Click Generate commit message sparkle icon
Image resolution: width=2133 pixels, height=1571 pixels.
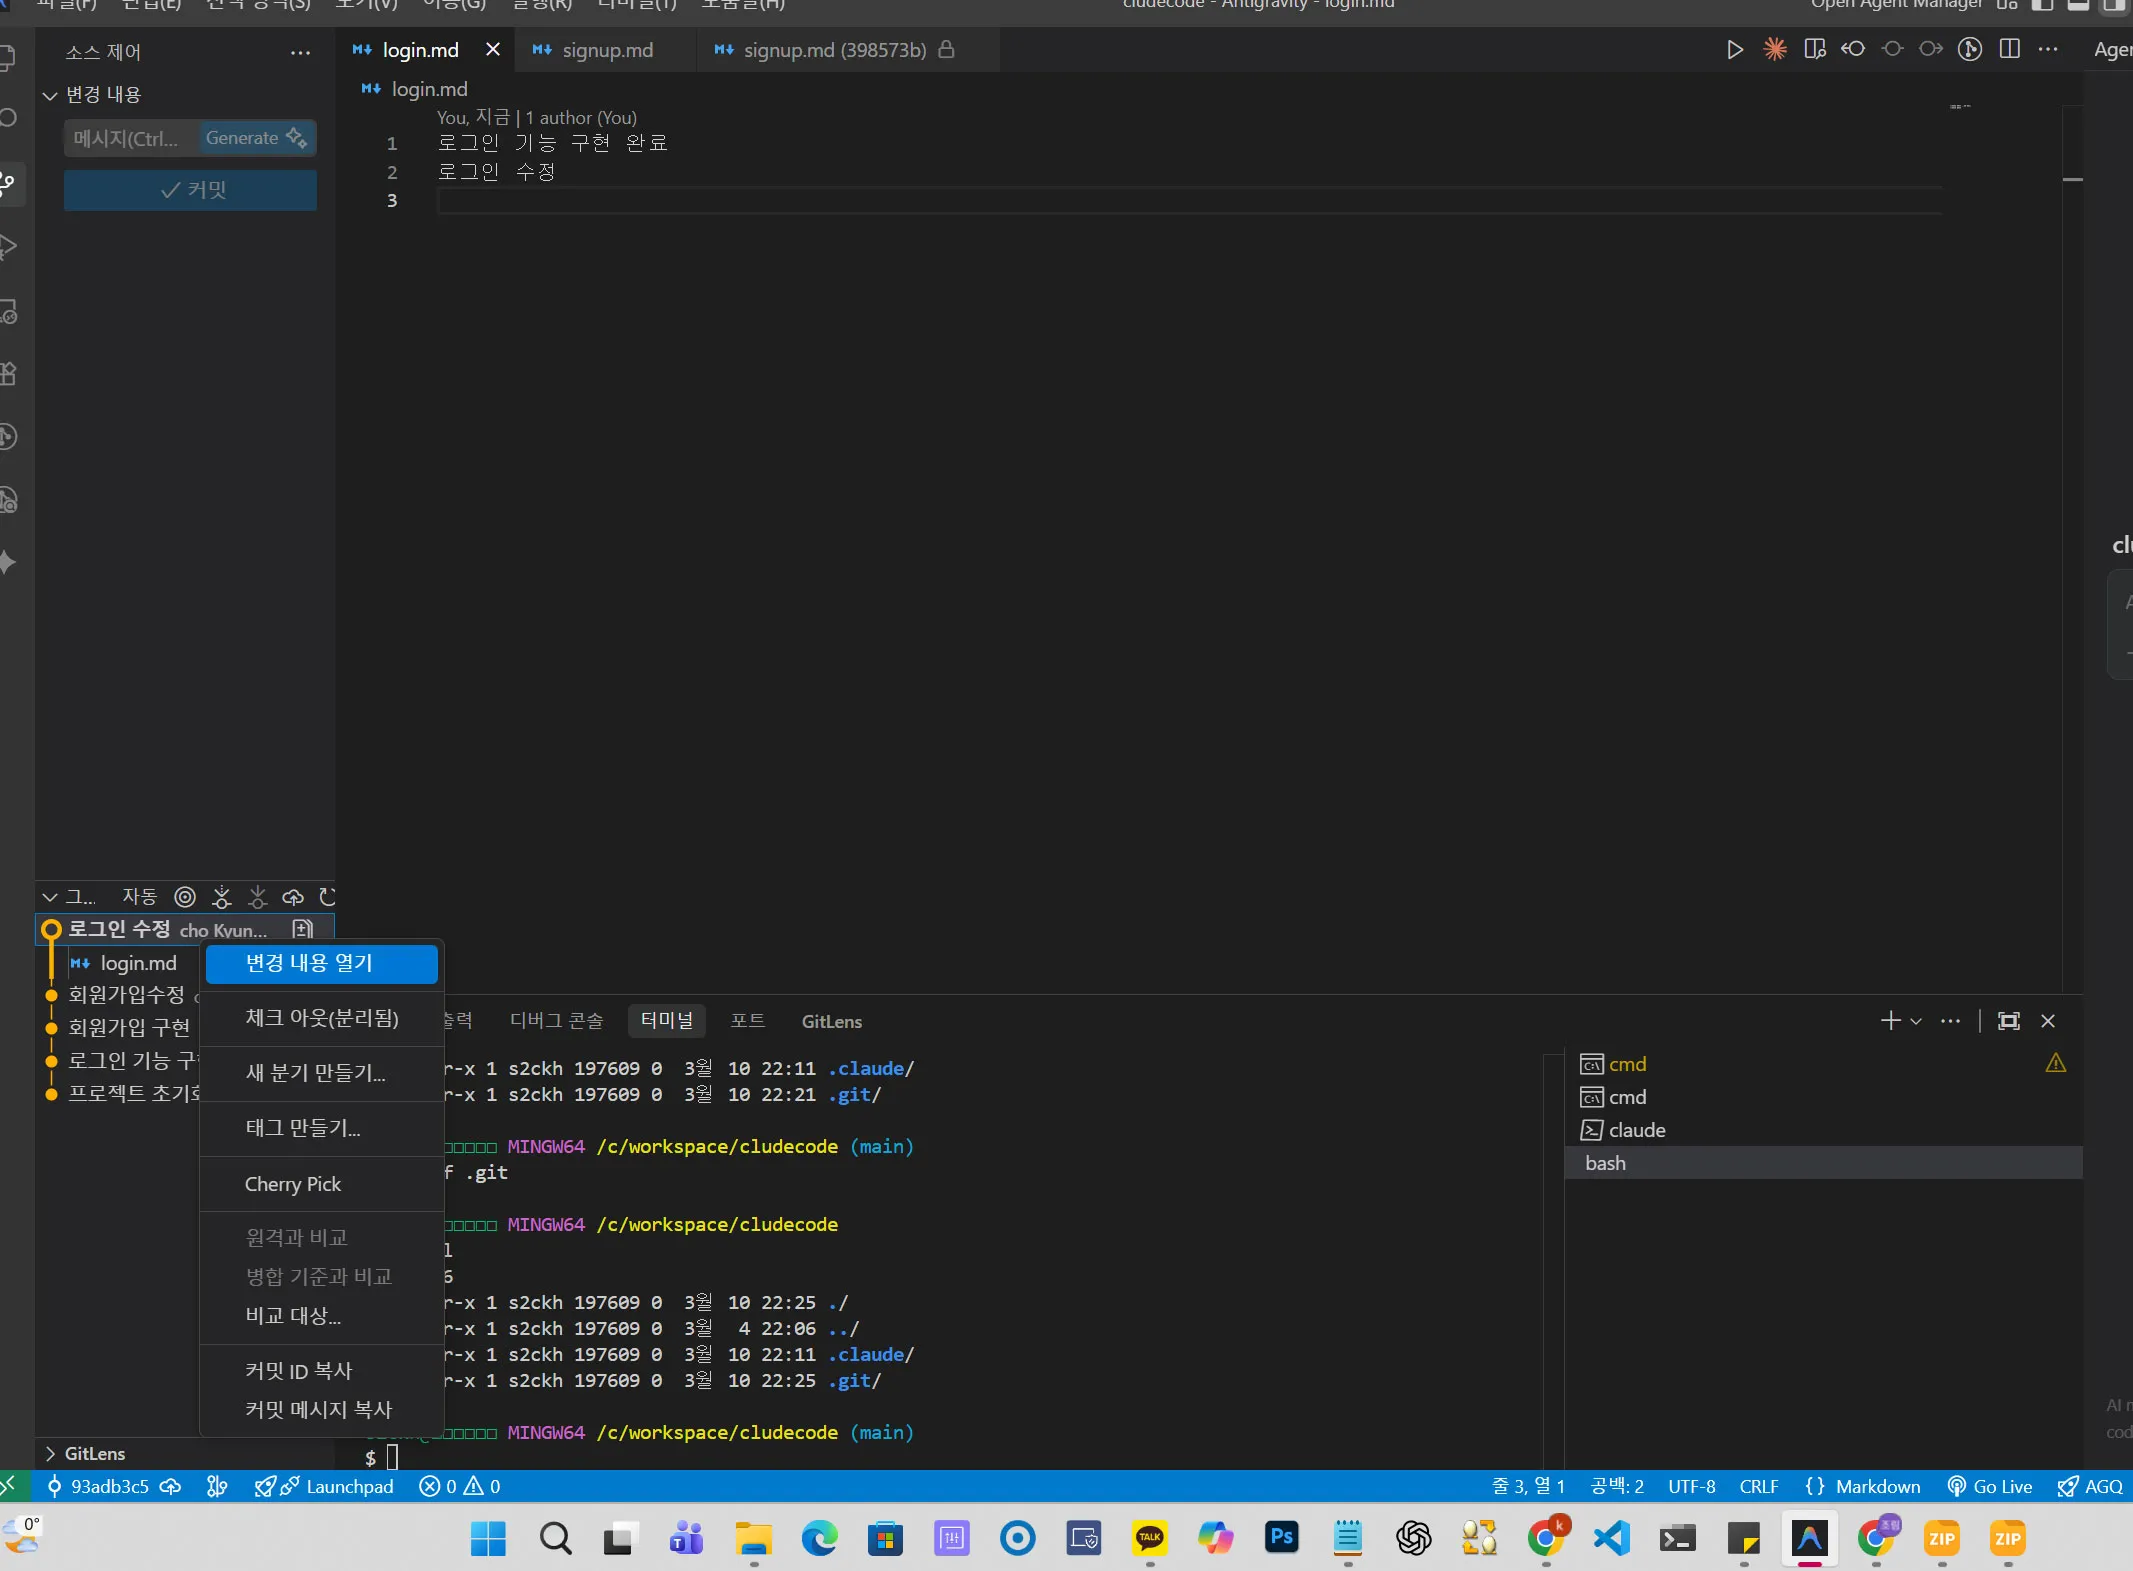point(296,138)
